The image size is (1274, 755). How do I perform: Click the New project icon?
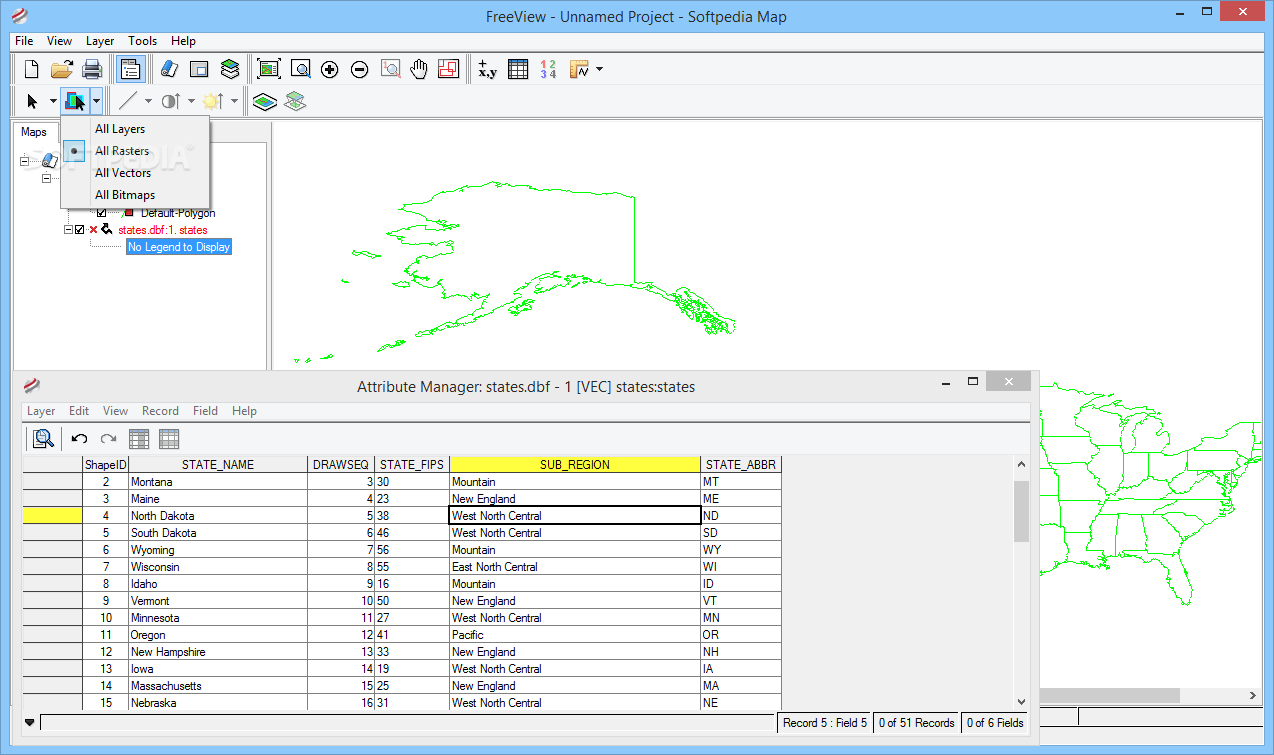(x=32, y=69)
